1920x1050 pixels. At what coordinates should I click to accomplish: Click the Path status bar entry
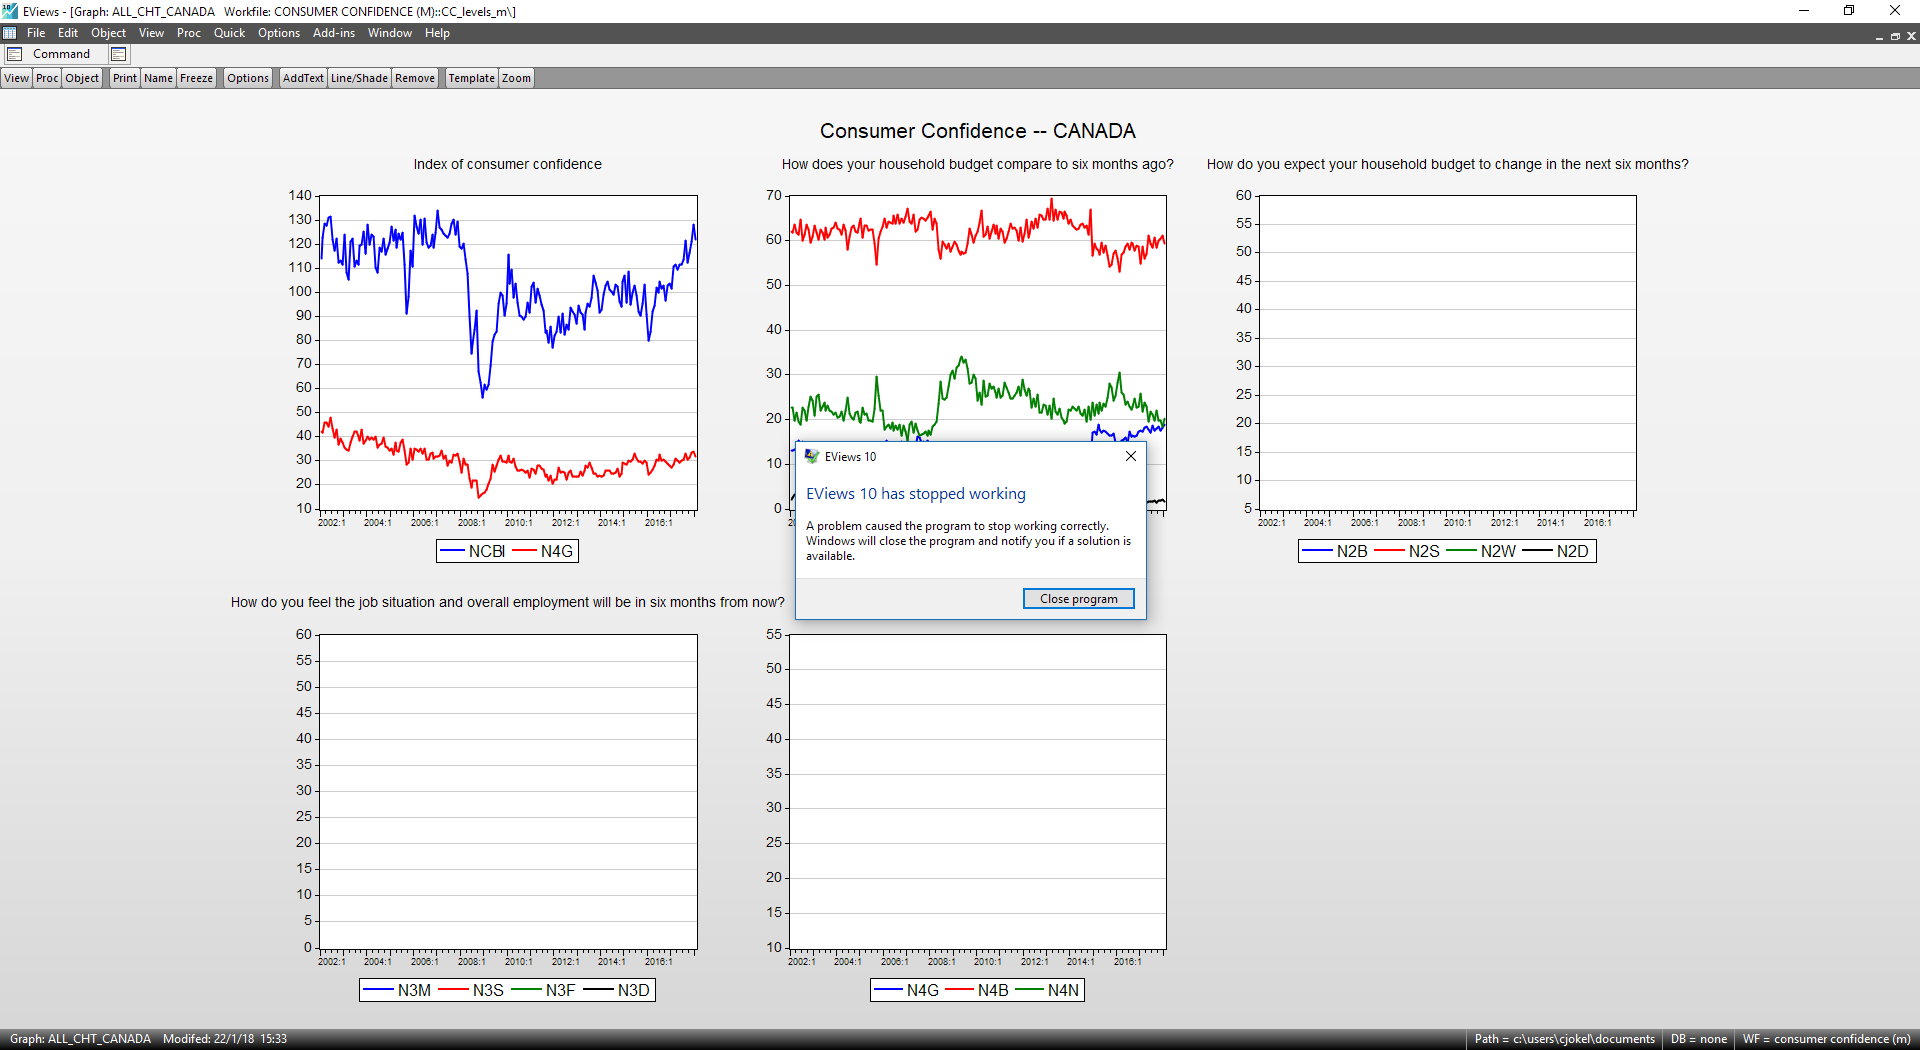(x=1564, y=1039)
